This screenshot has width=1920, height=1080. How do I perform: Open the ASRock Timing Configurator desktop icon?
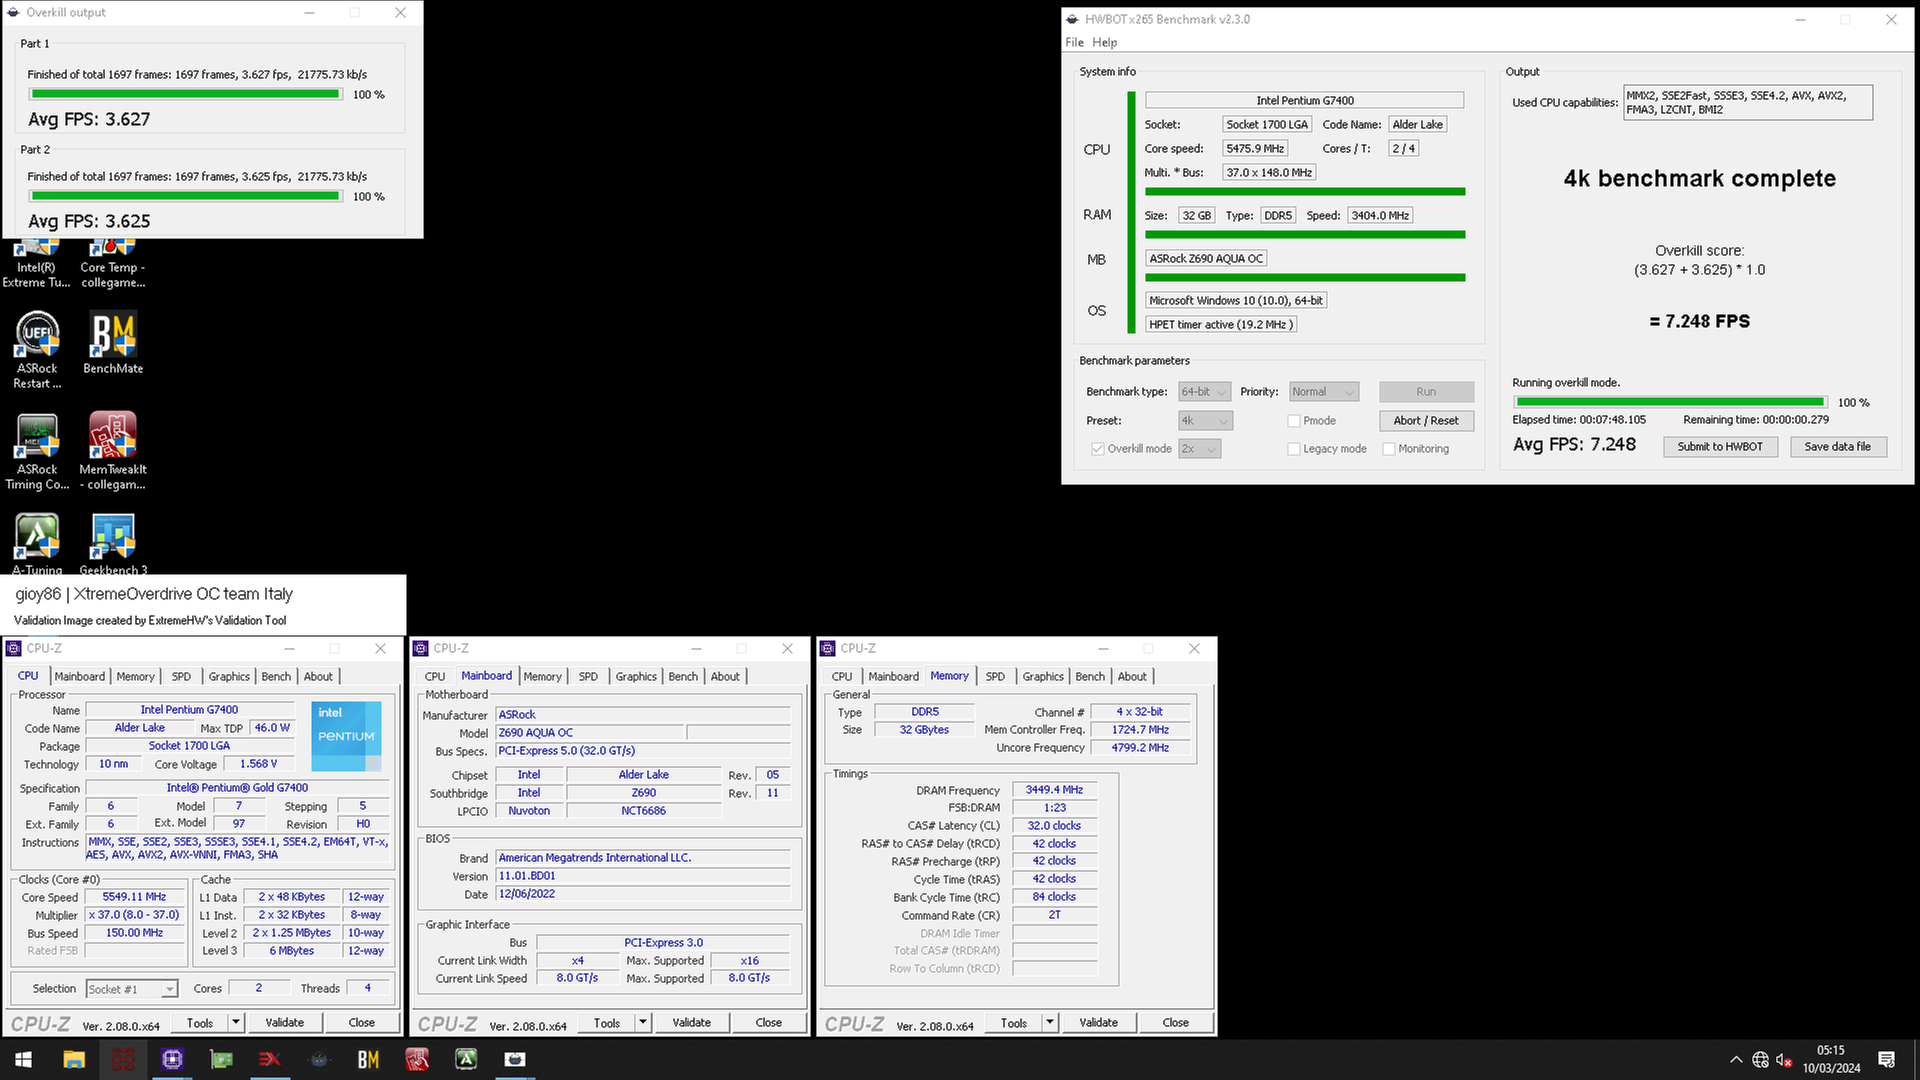[37, 451]
